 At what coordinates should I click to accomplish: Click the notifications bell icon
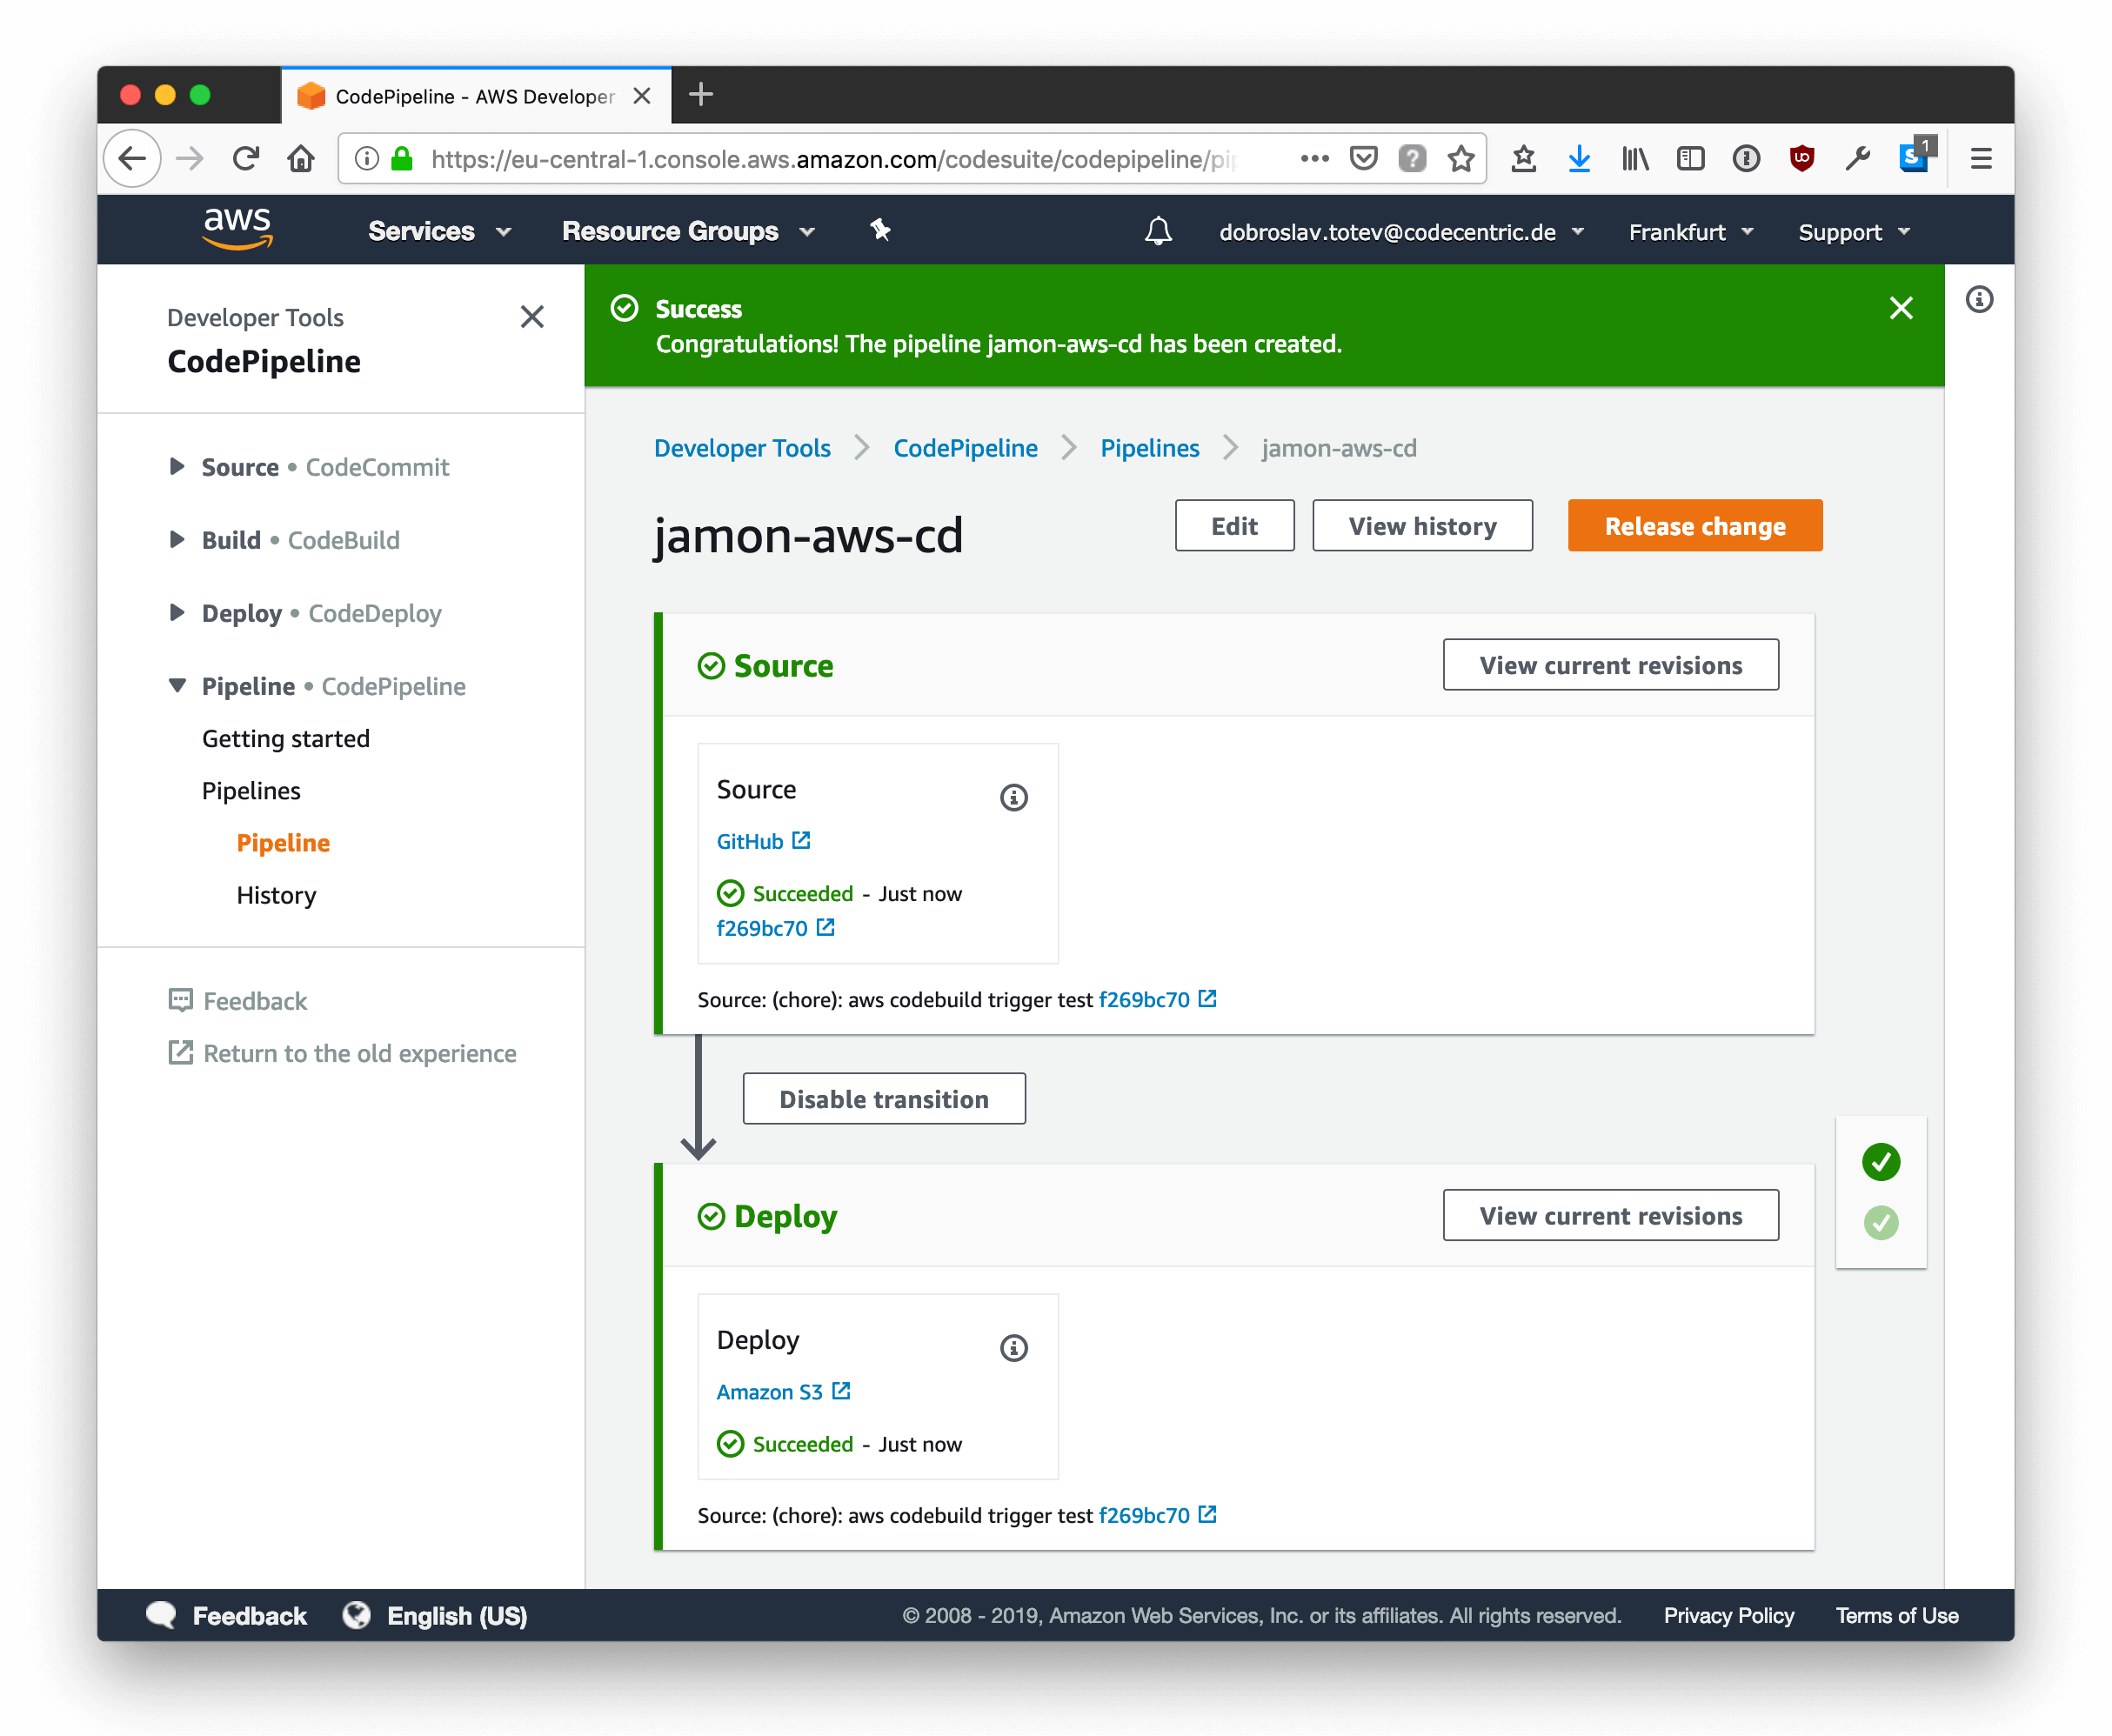tap(1158, 232)
